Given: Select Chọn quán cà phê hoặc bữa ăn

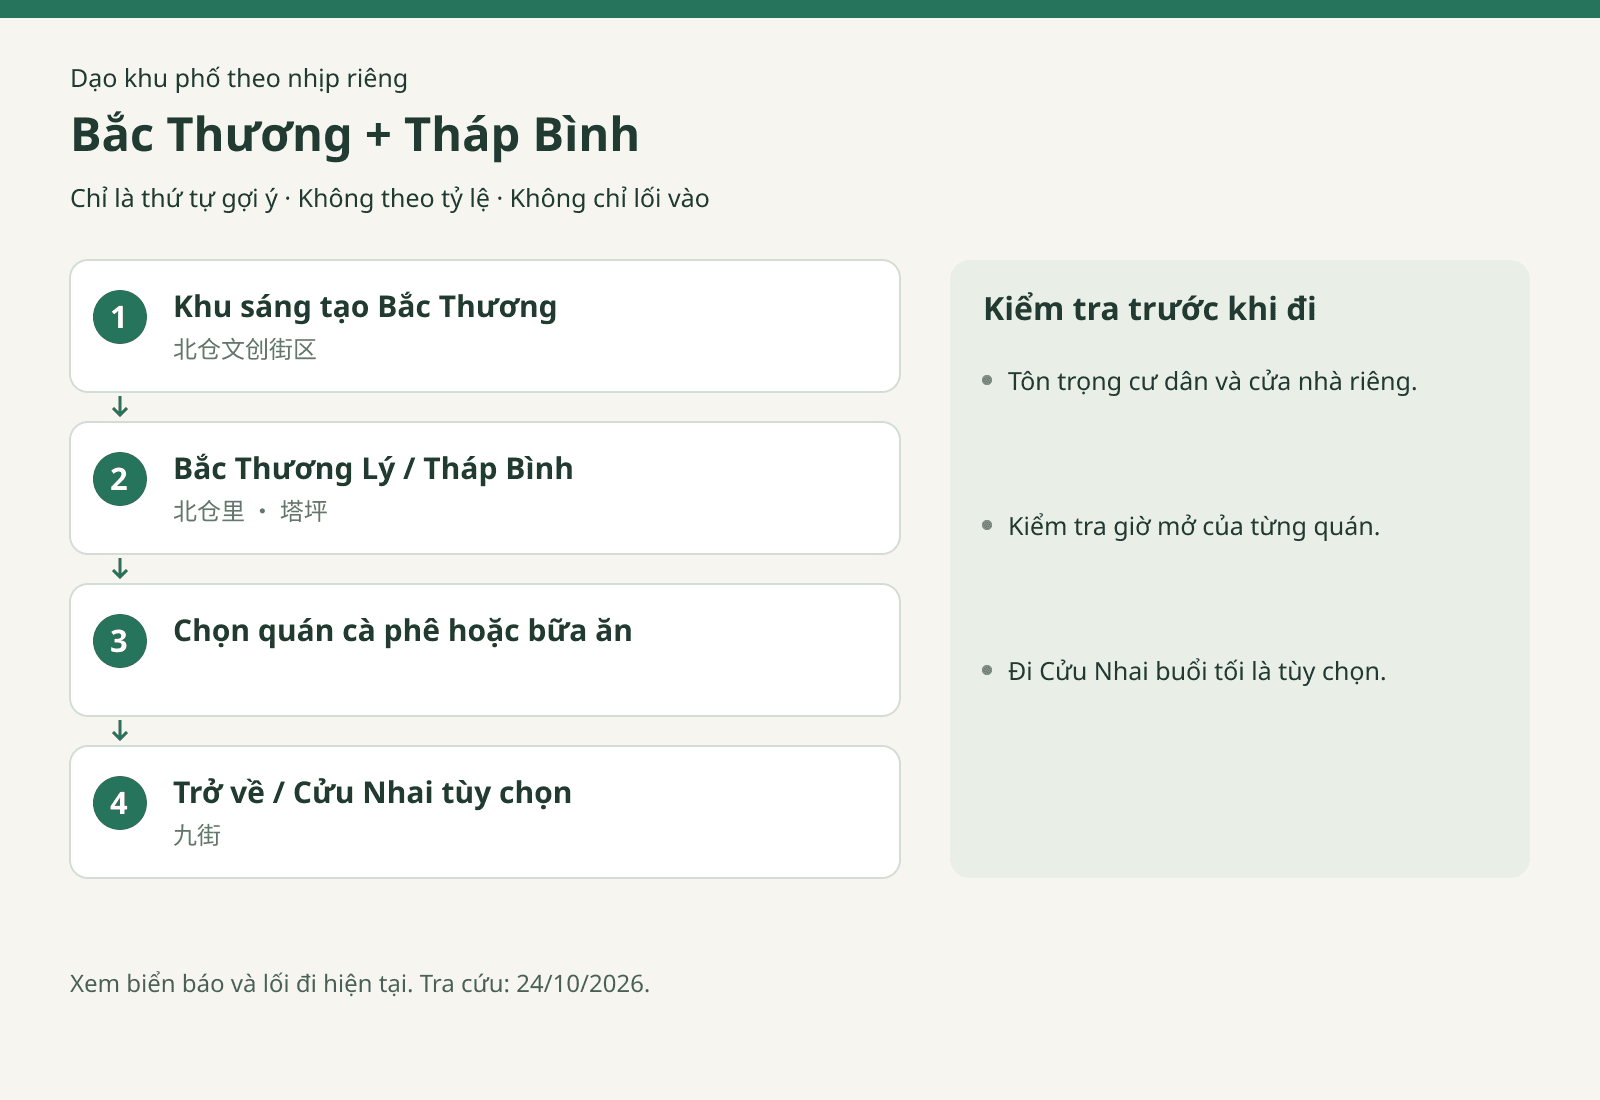Looking at the screenshot, I should click(x=402, y=631).
